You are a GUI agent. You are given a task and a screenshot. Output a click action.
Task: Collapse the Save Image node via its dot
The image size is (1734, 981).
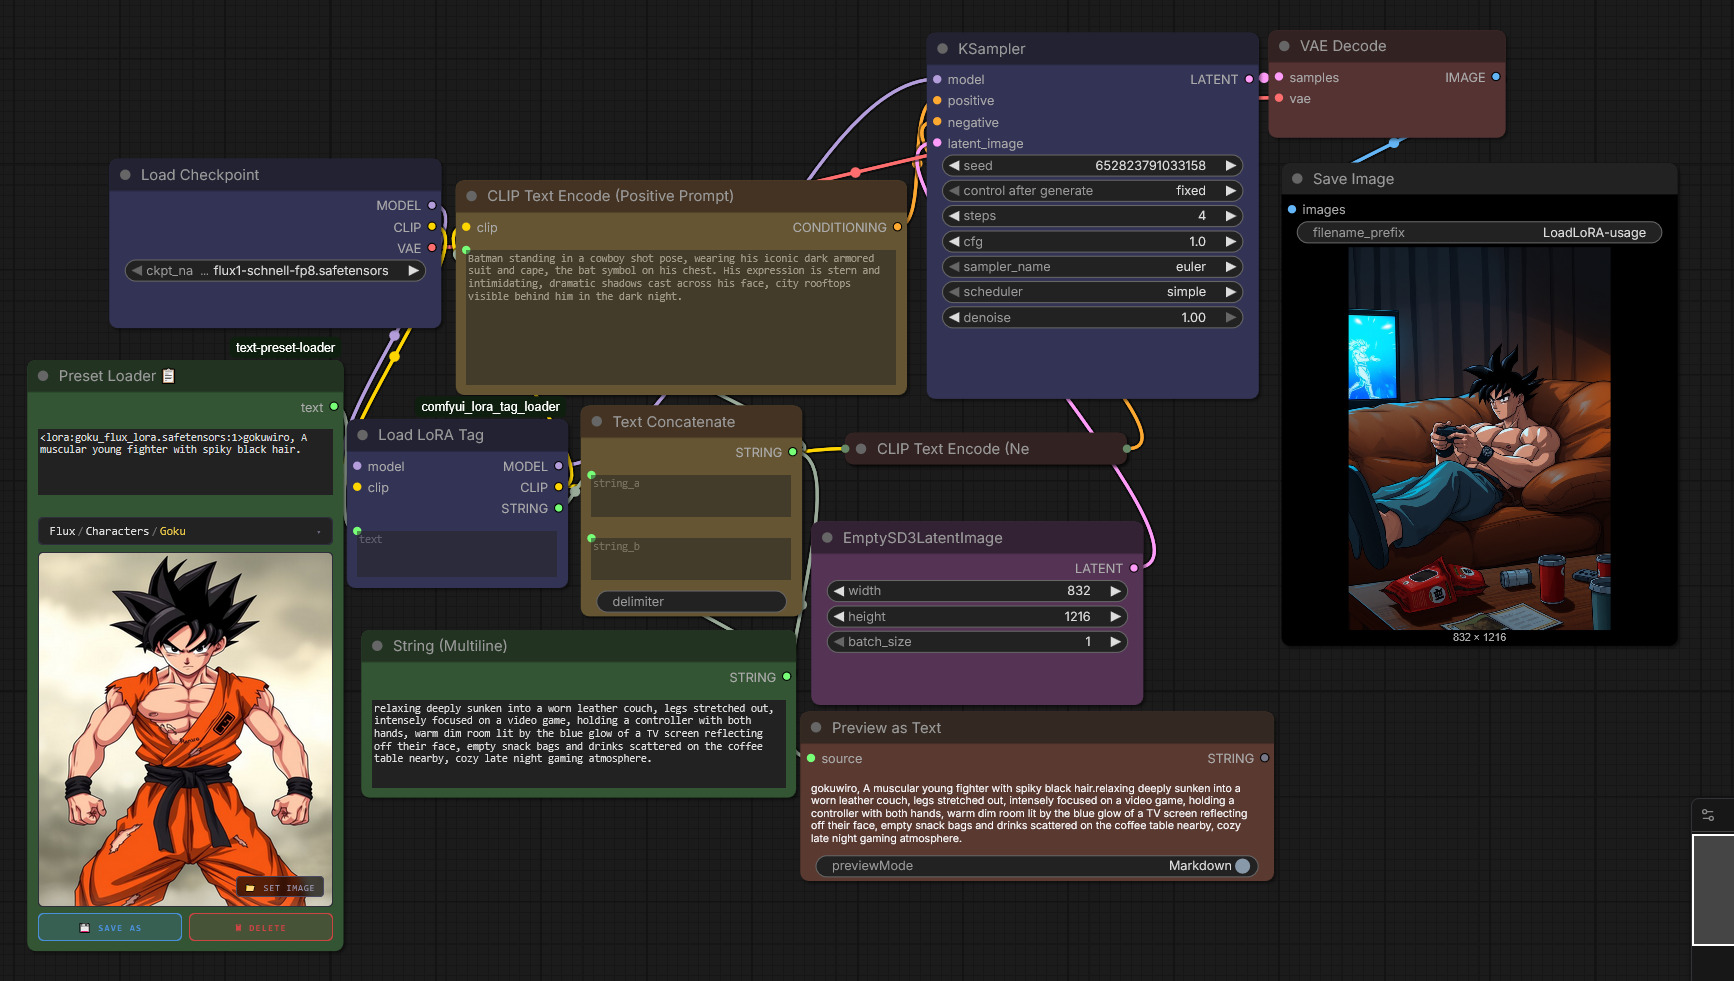(1297, 179)
